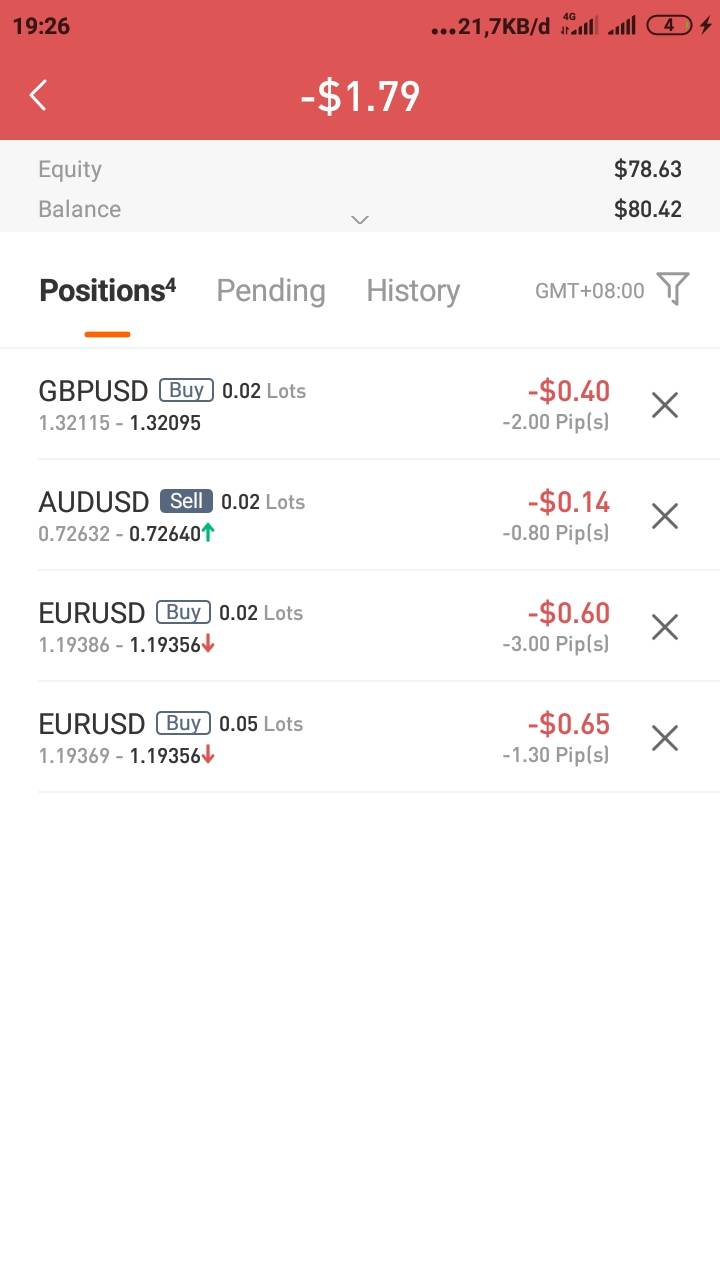The width and height of the screenshot is (720, 1280).
Task: Tap the back arrow icon
Action: pyautogui.click(x=38, y=96)
